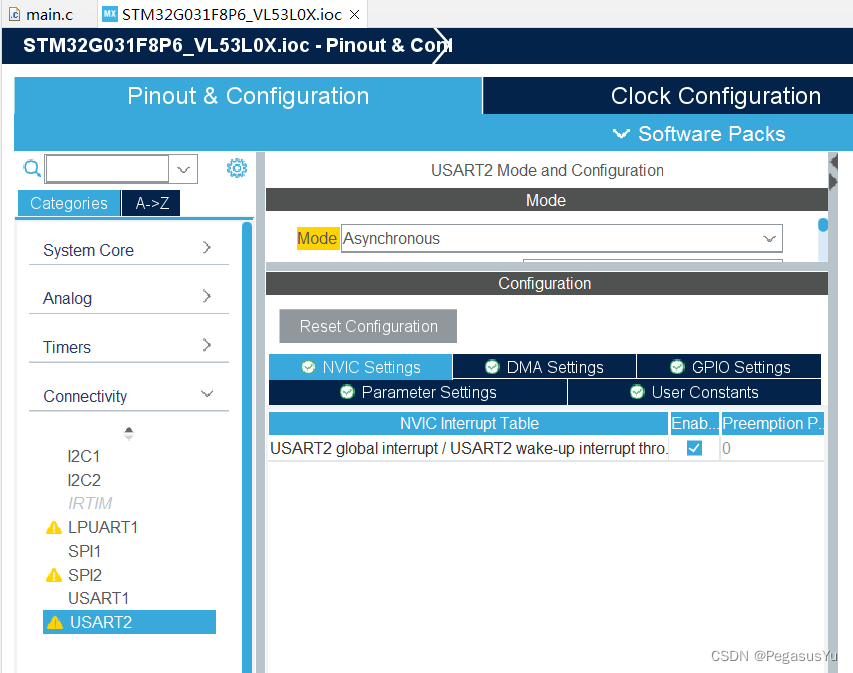The width and height of the screenshot is (853, 673).
Task: Click GPIO Settings green check icon
Action: (677, 367)
